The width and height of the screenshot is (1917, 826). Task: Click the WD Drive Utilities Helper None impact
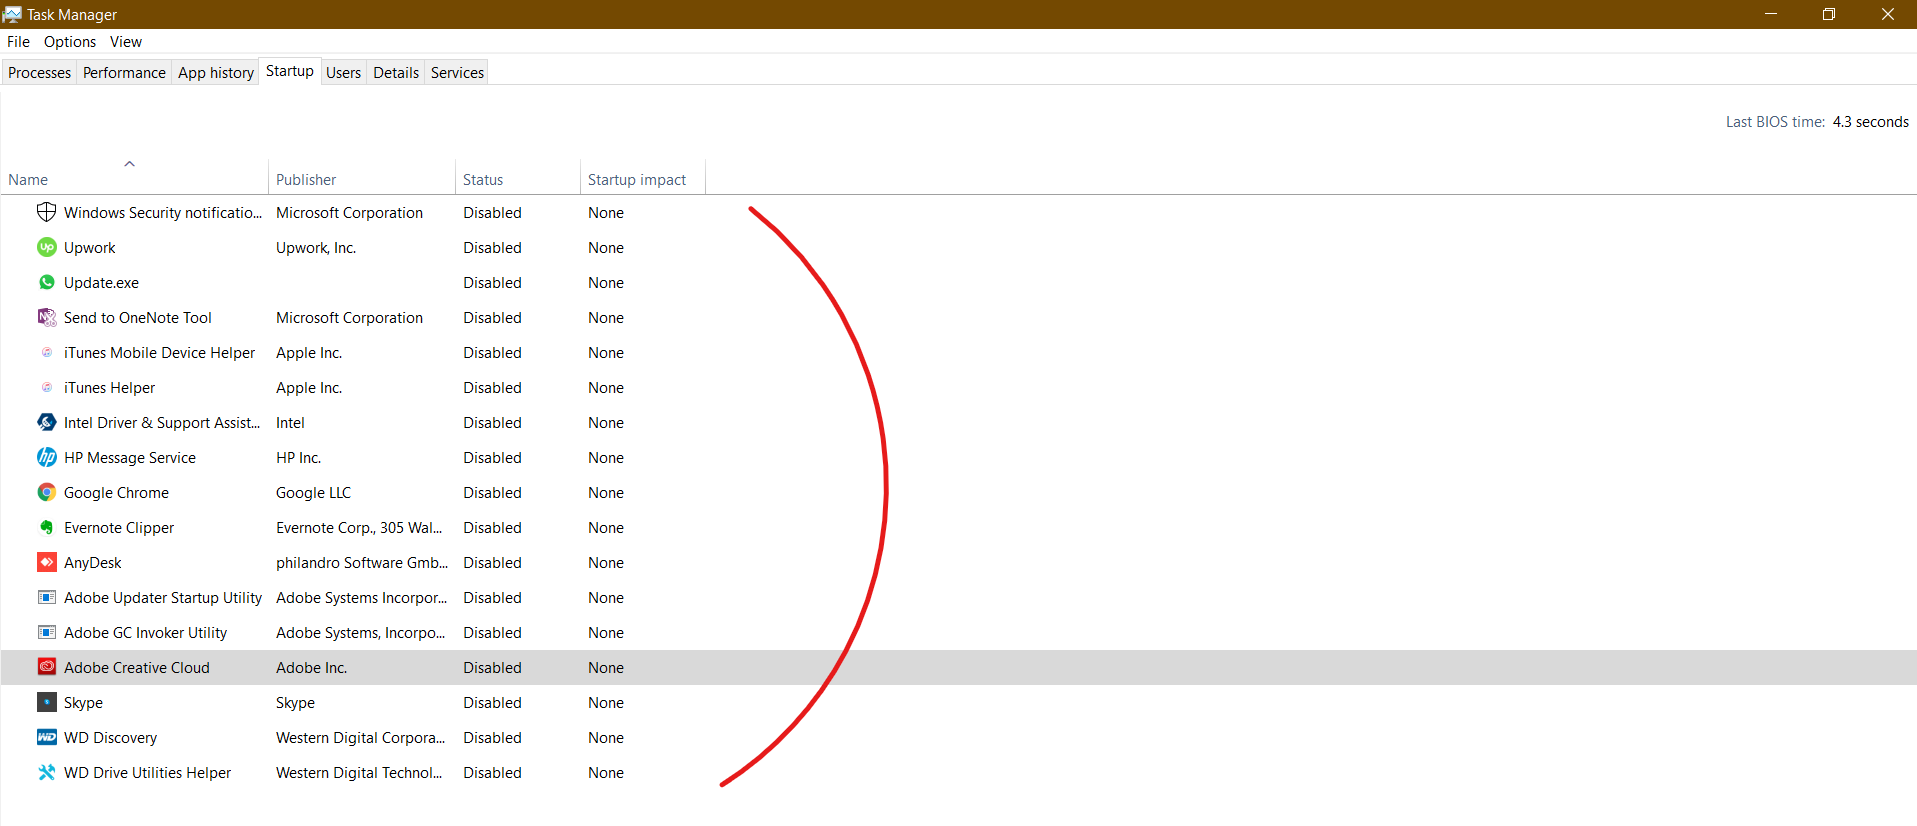point(606,772)
